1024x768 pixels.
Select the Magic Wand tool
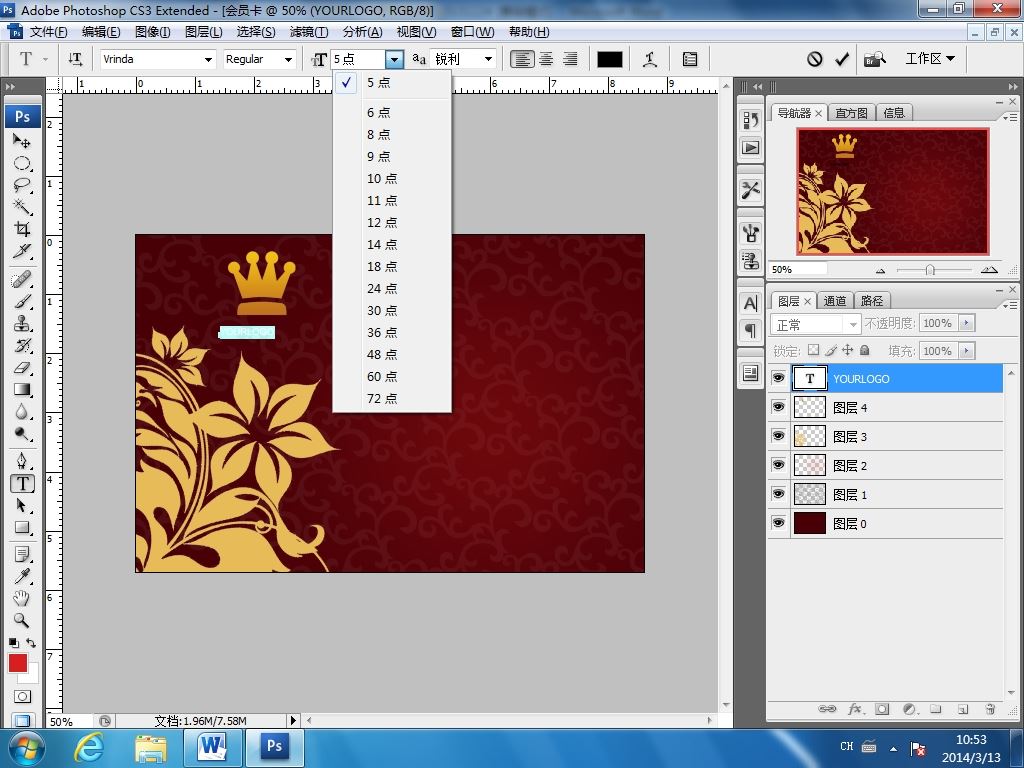[x=22, y=207]
